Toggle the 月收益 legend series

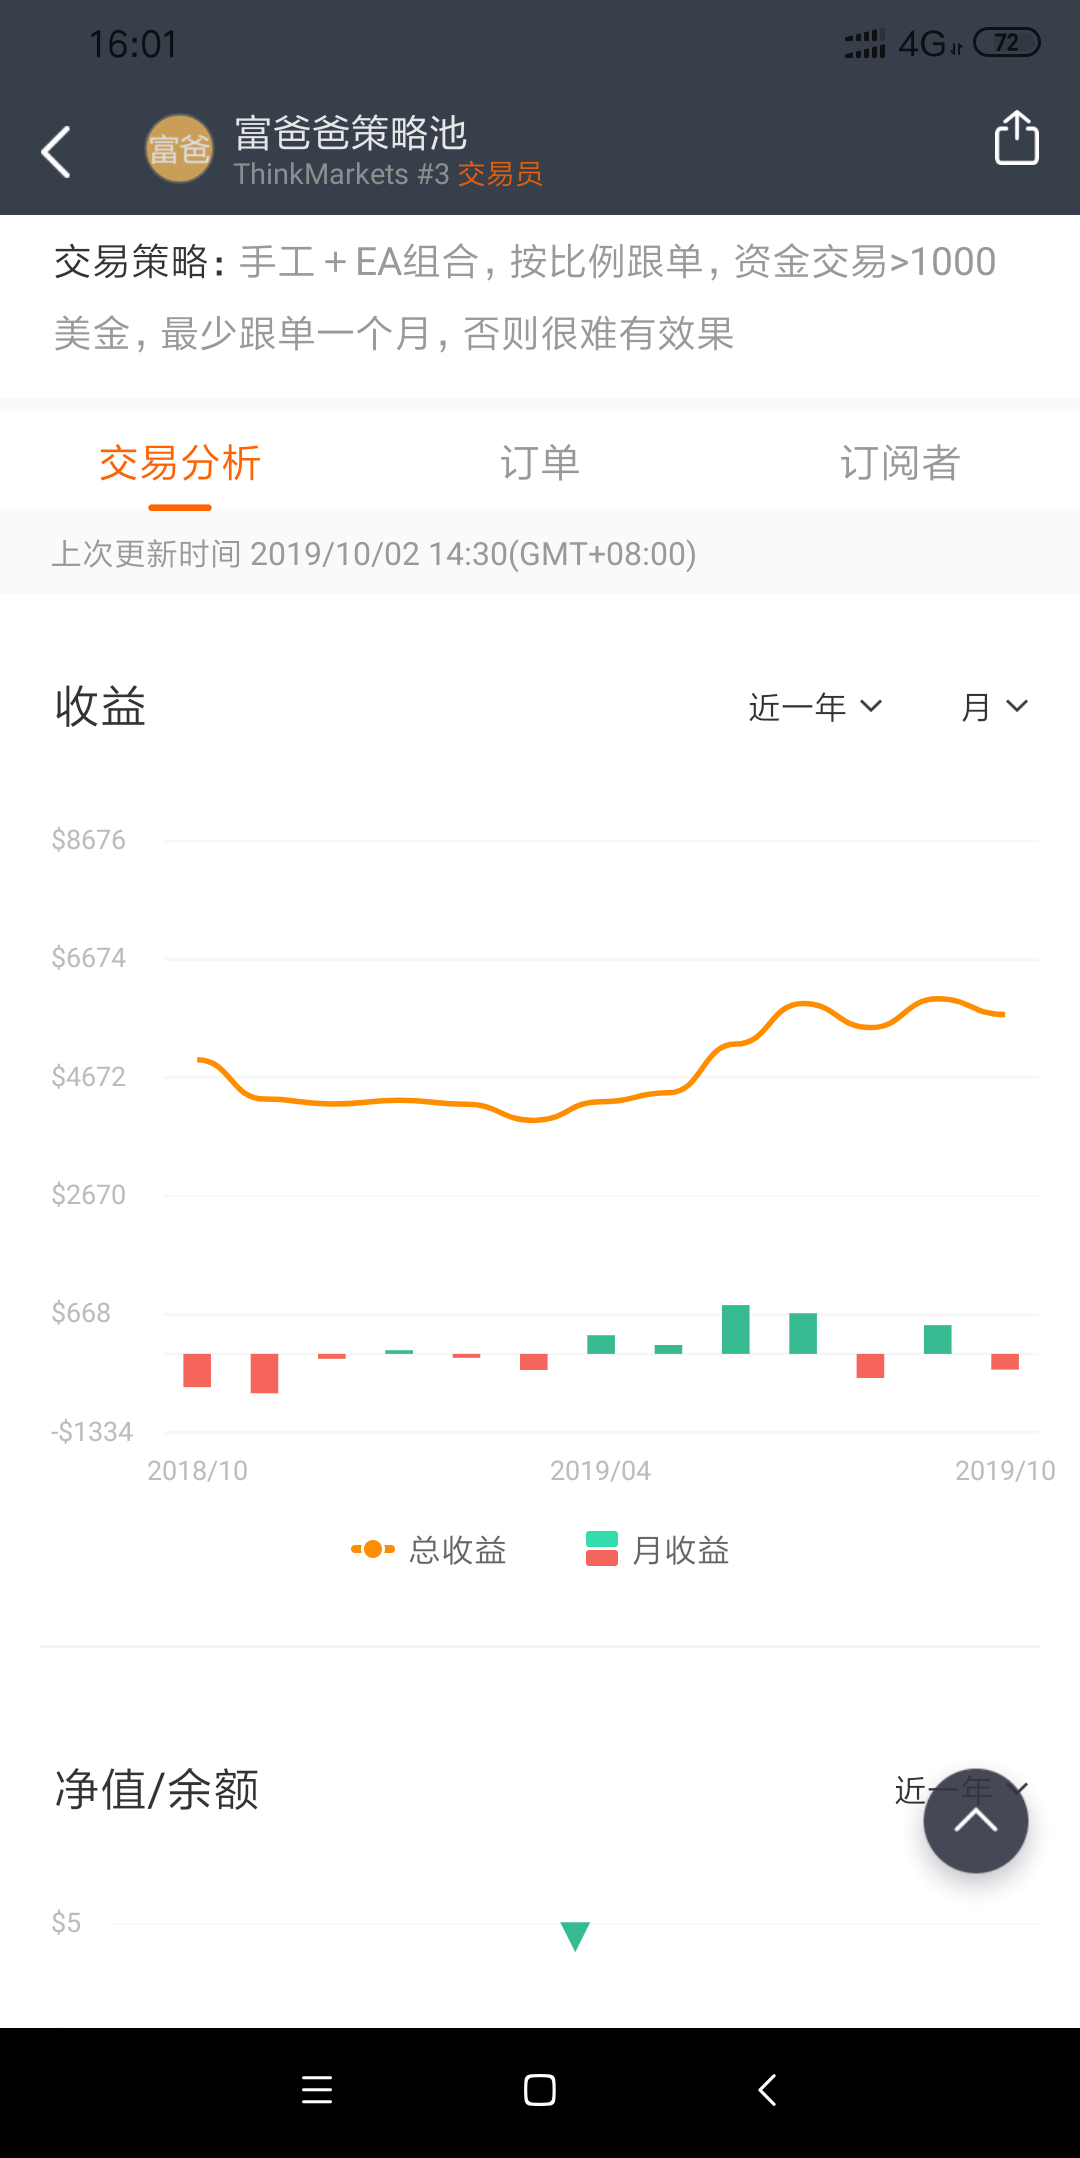[658, 1550]
